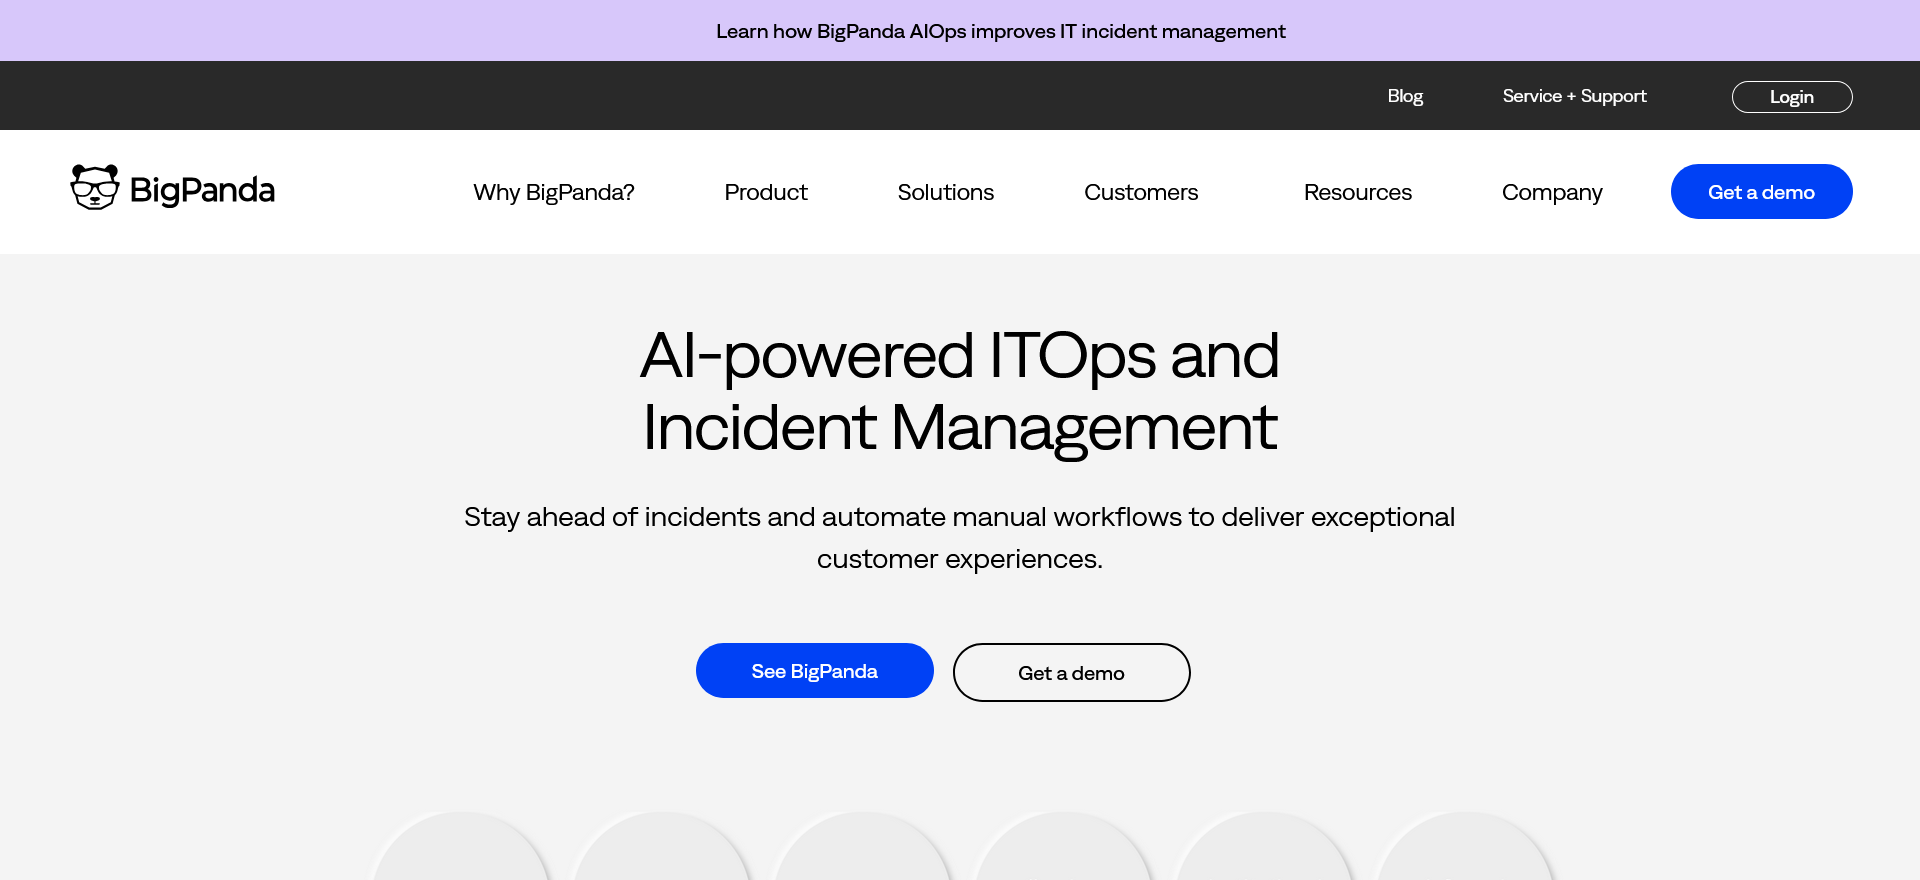Open the Product menu
Image resolution: width=1920 pixels, height=880 pixels.
click(766, 192)
